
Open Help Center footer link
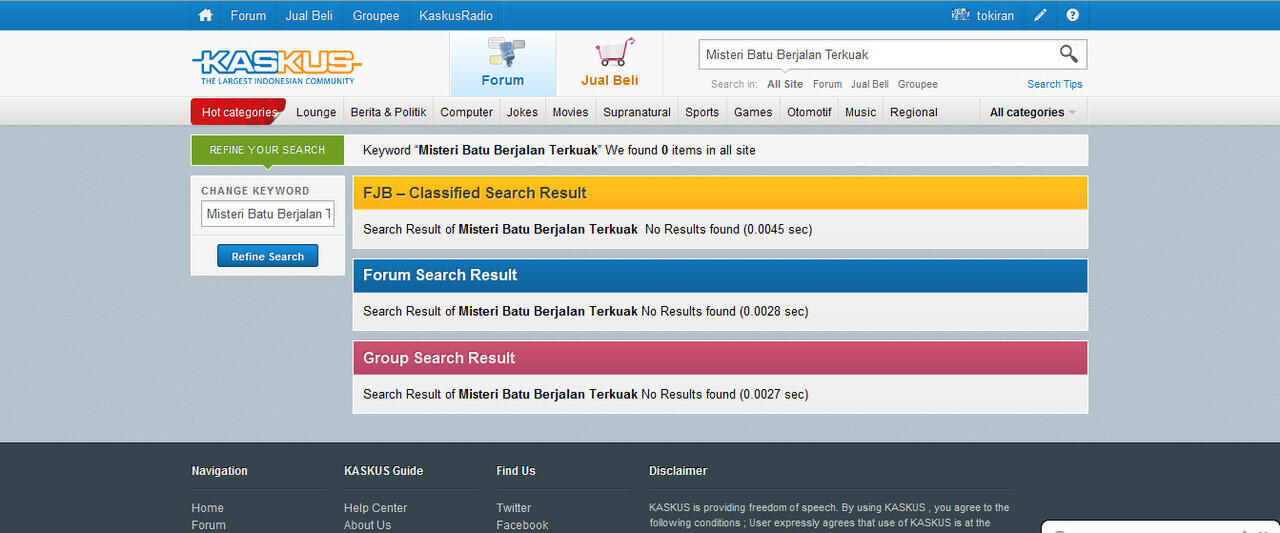coord(376,508)
